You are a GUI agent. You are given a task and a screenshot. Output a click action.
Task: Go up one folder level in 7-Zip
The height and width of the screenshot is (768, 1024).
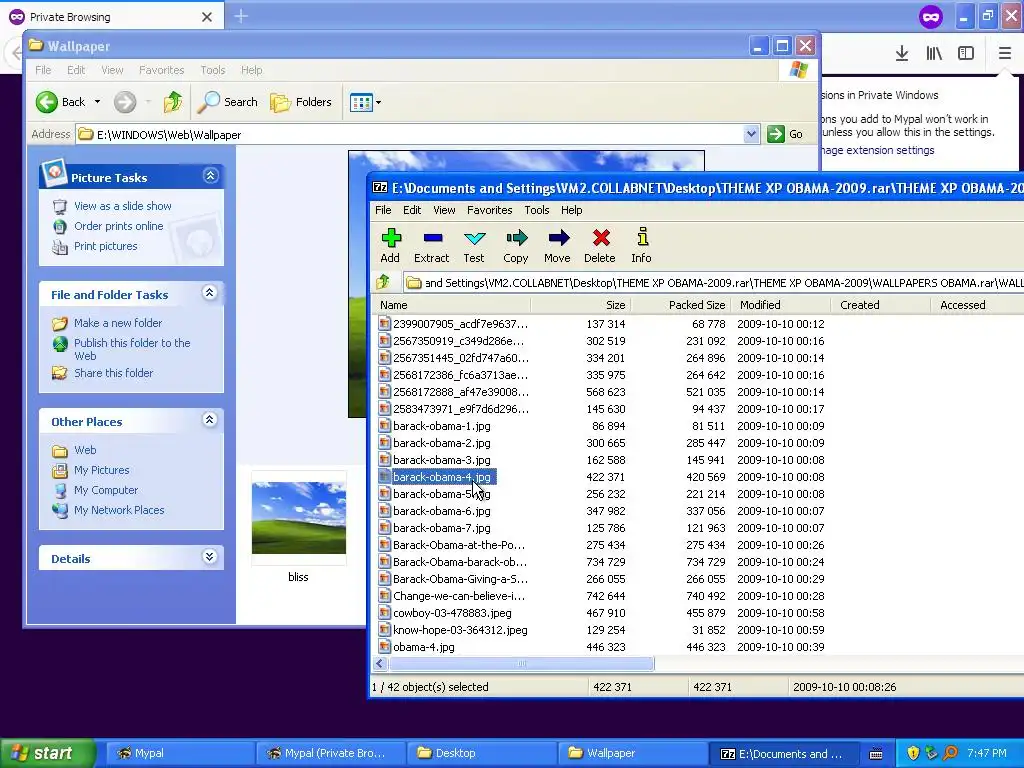point(383,282)
